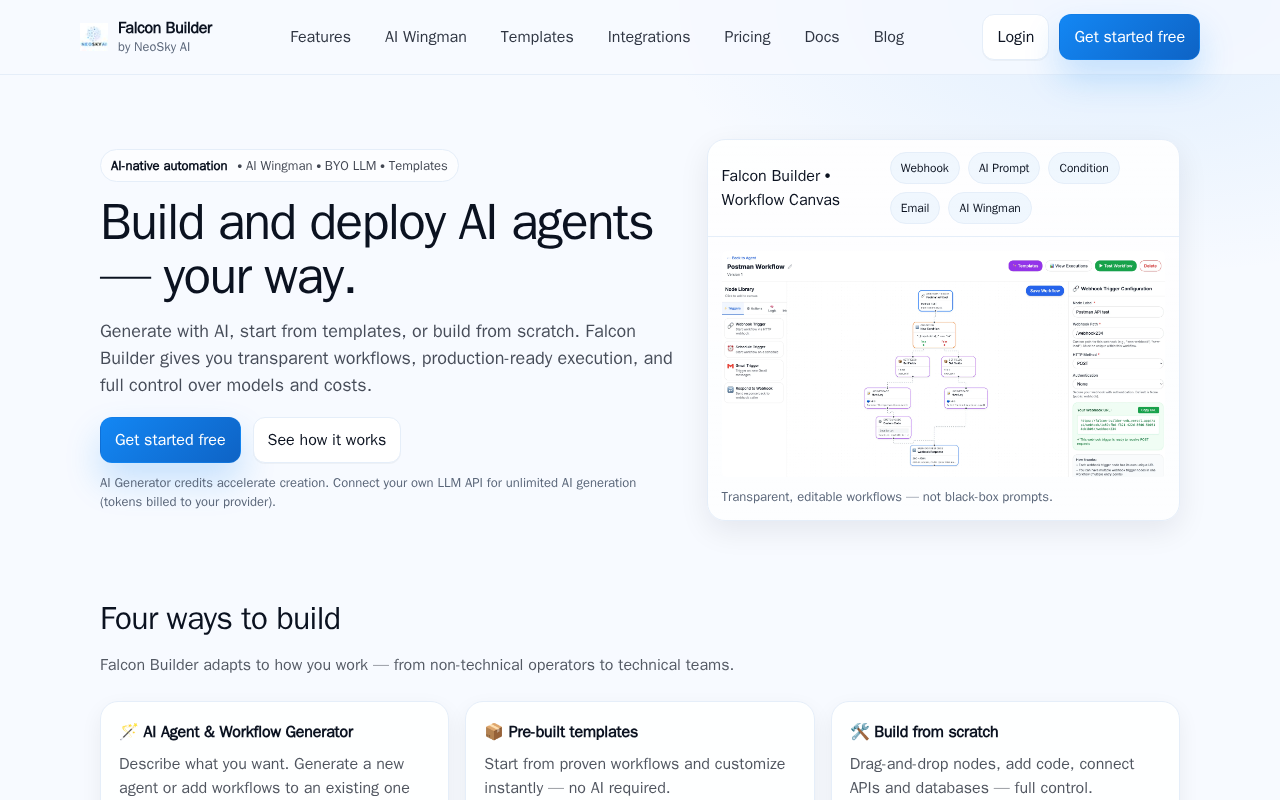This screenshot has width=1280, height=800.
Task: Click the Login button
Action: (1015, 37)
